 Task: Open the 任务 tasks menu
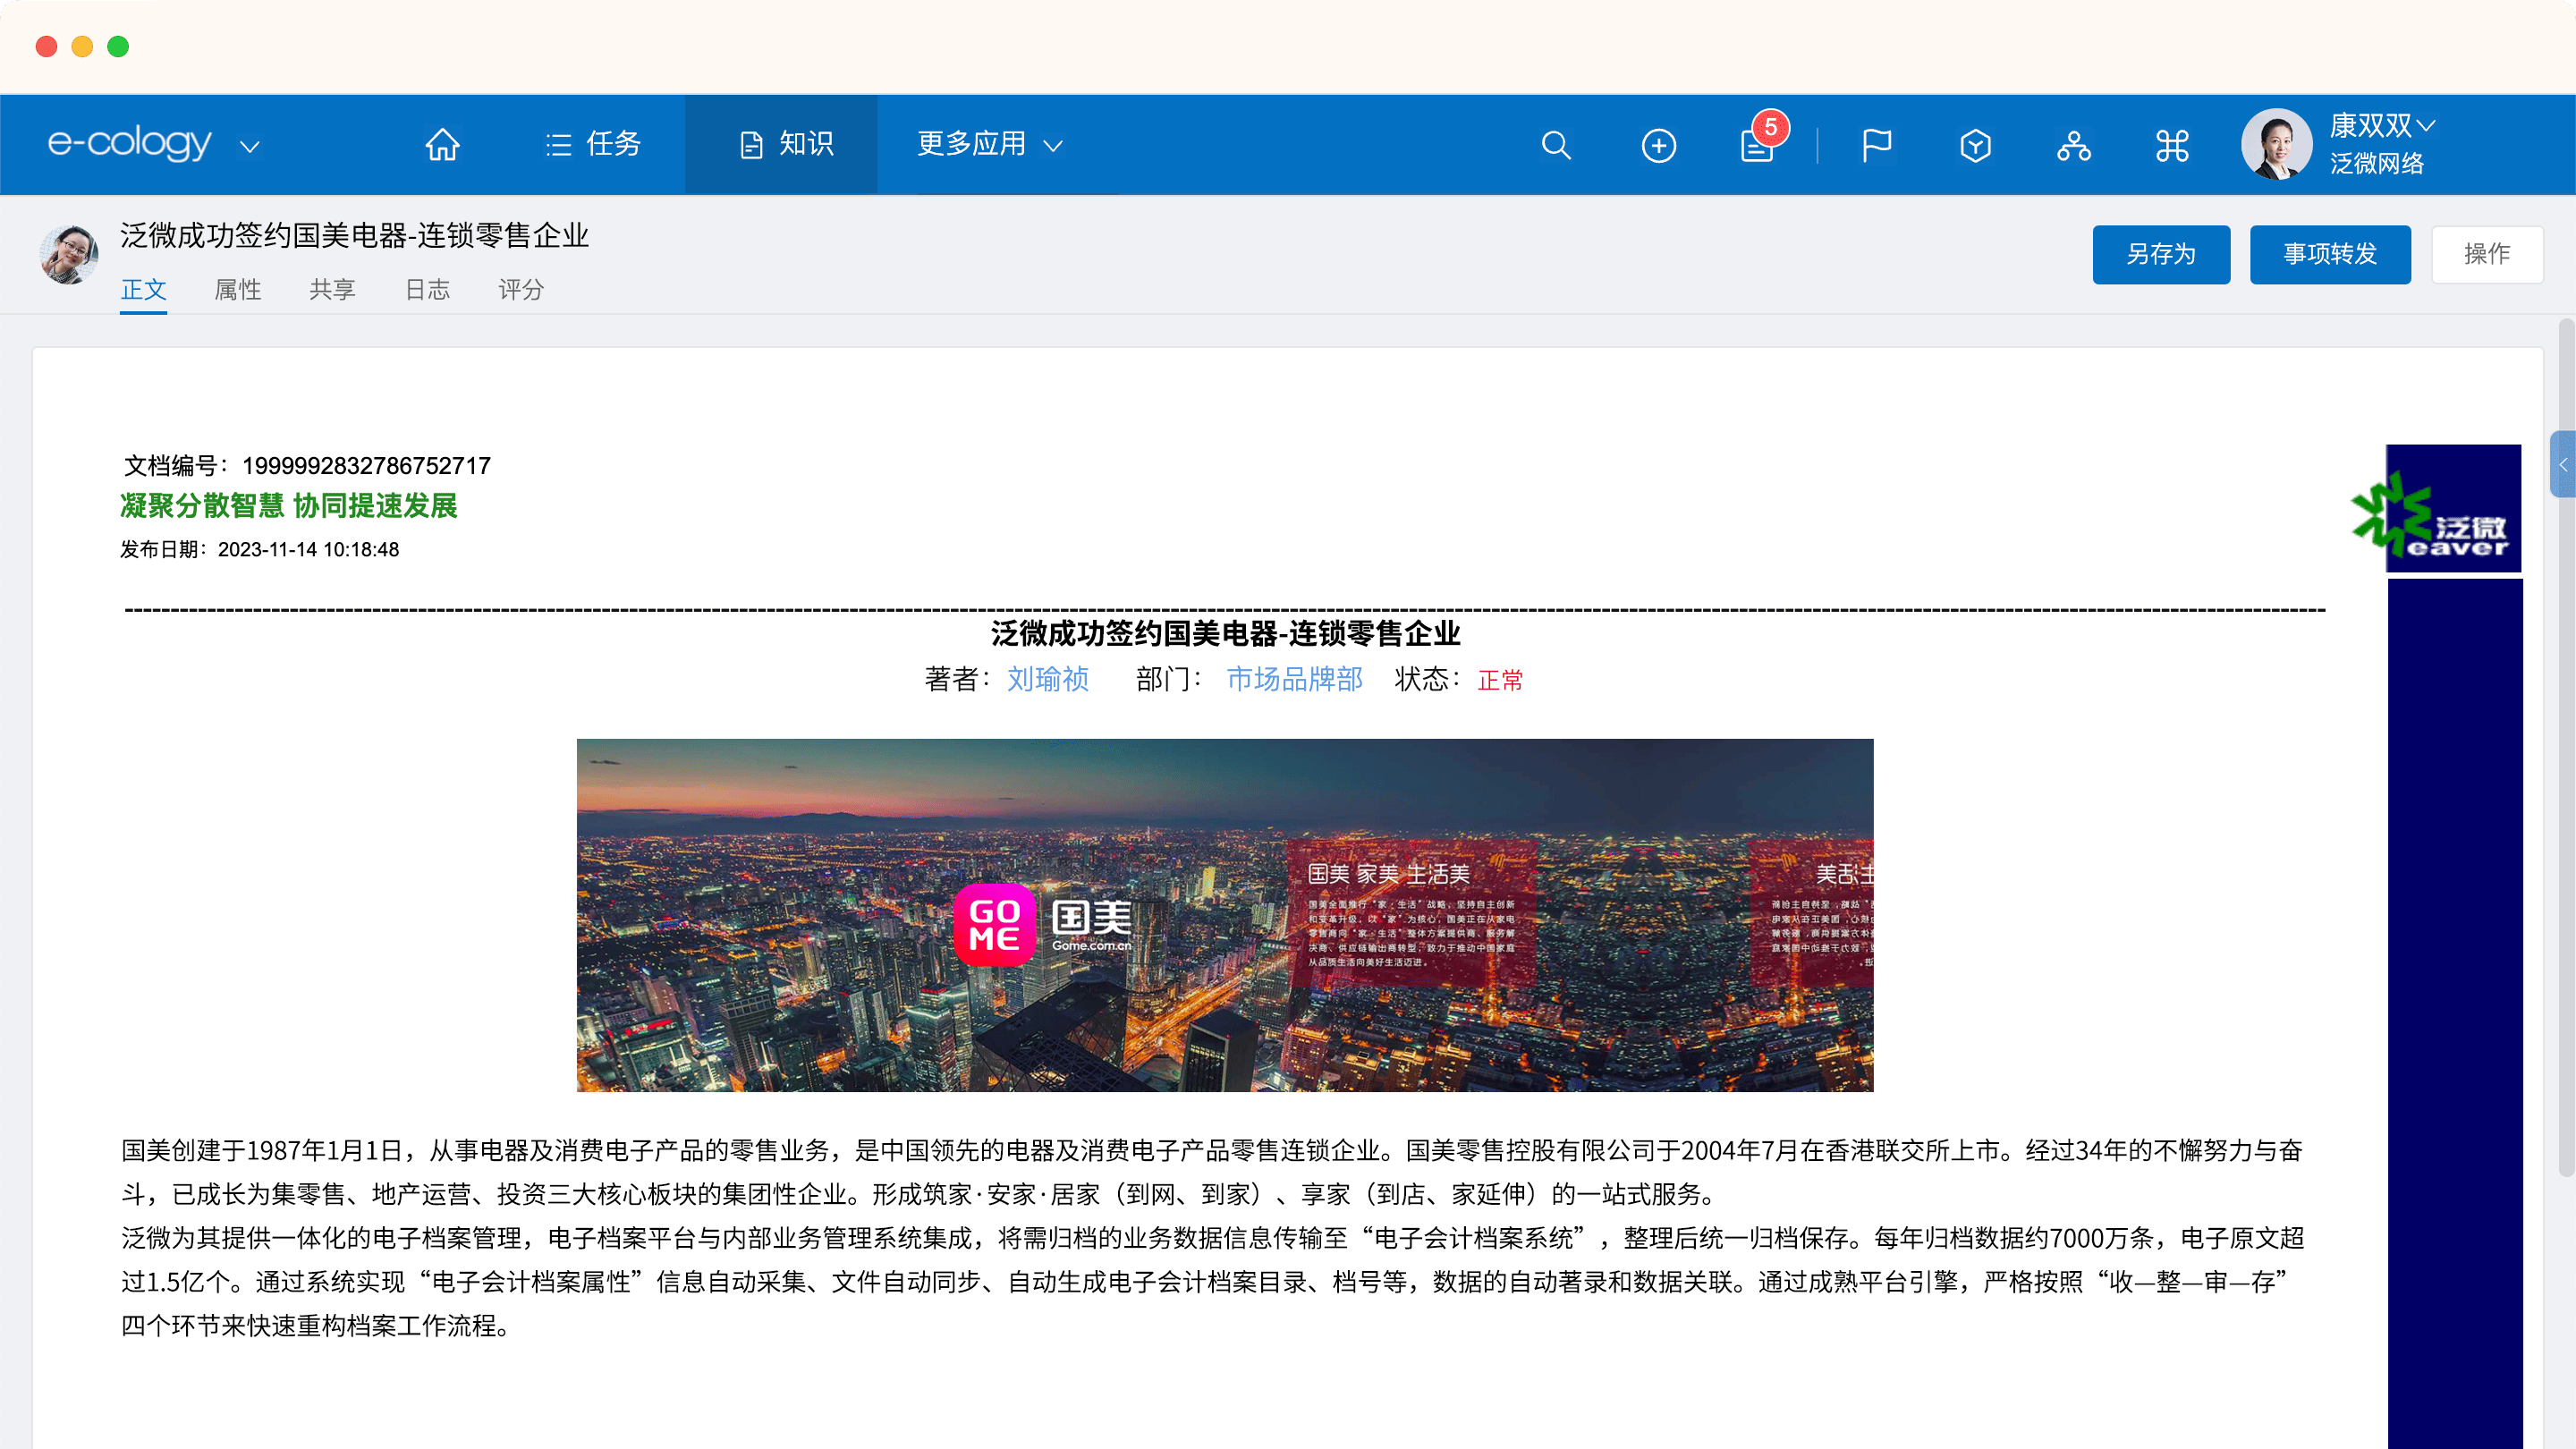(593, 145)
